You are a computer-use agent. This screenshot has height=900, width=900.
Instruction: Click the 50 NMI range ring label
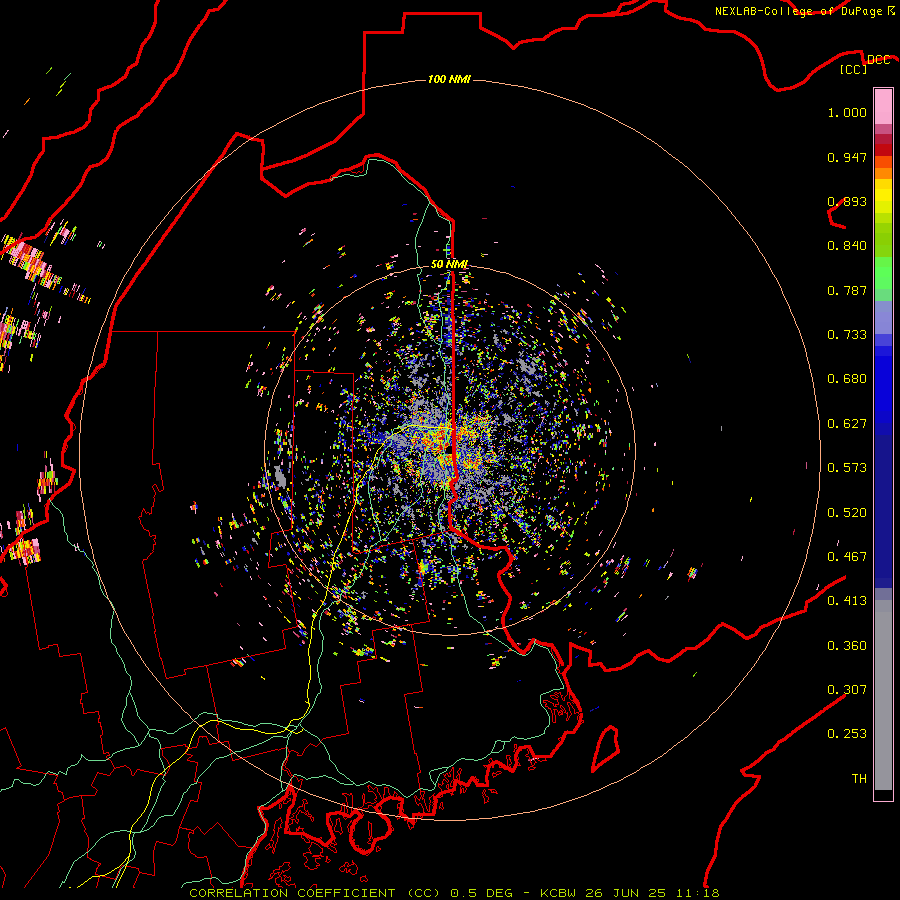449,264
